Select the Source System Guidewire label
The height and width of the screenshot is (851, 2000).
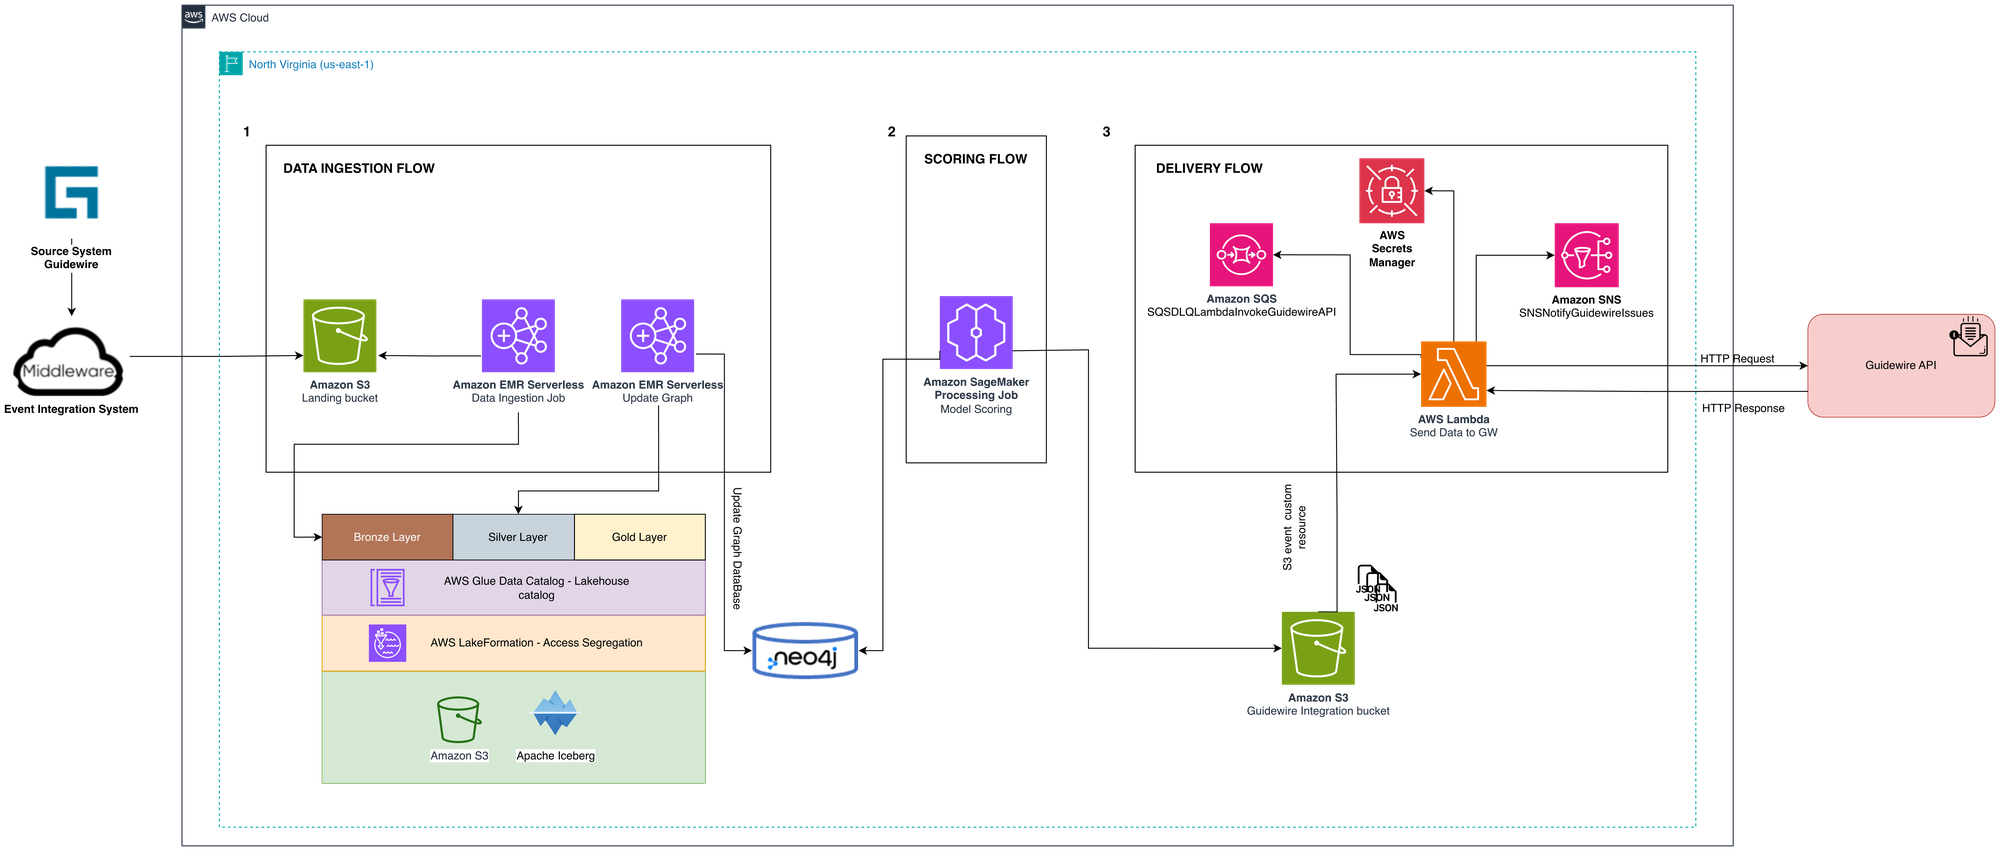[x=71, y=258]
